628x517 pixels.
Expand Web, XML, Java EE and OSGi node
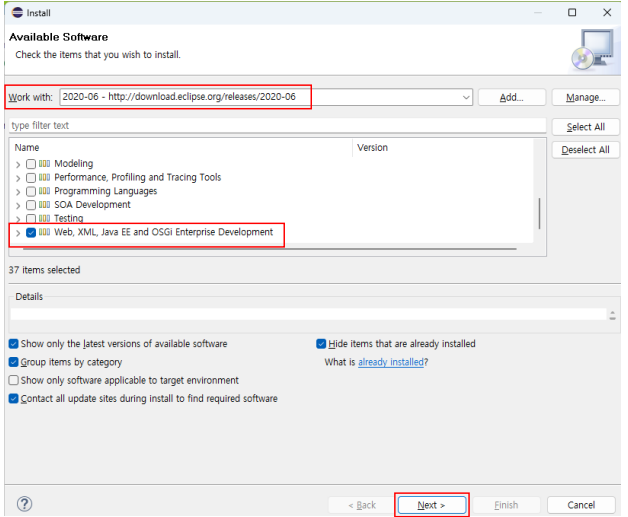[18, 233]
